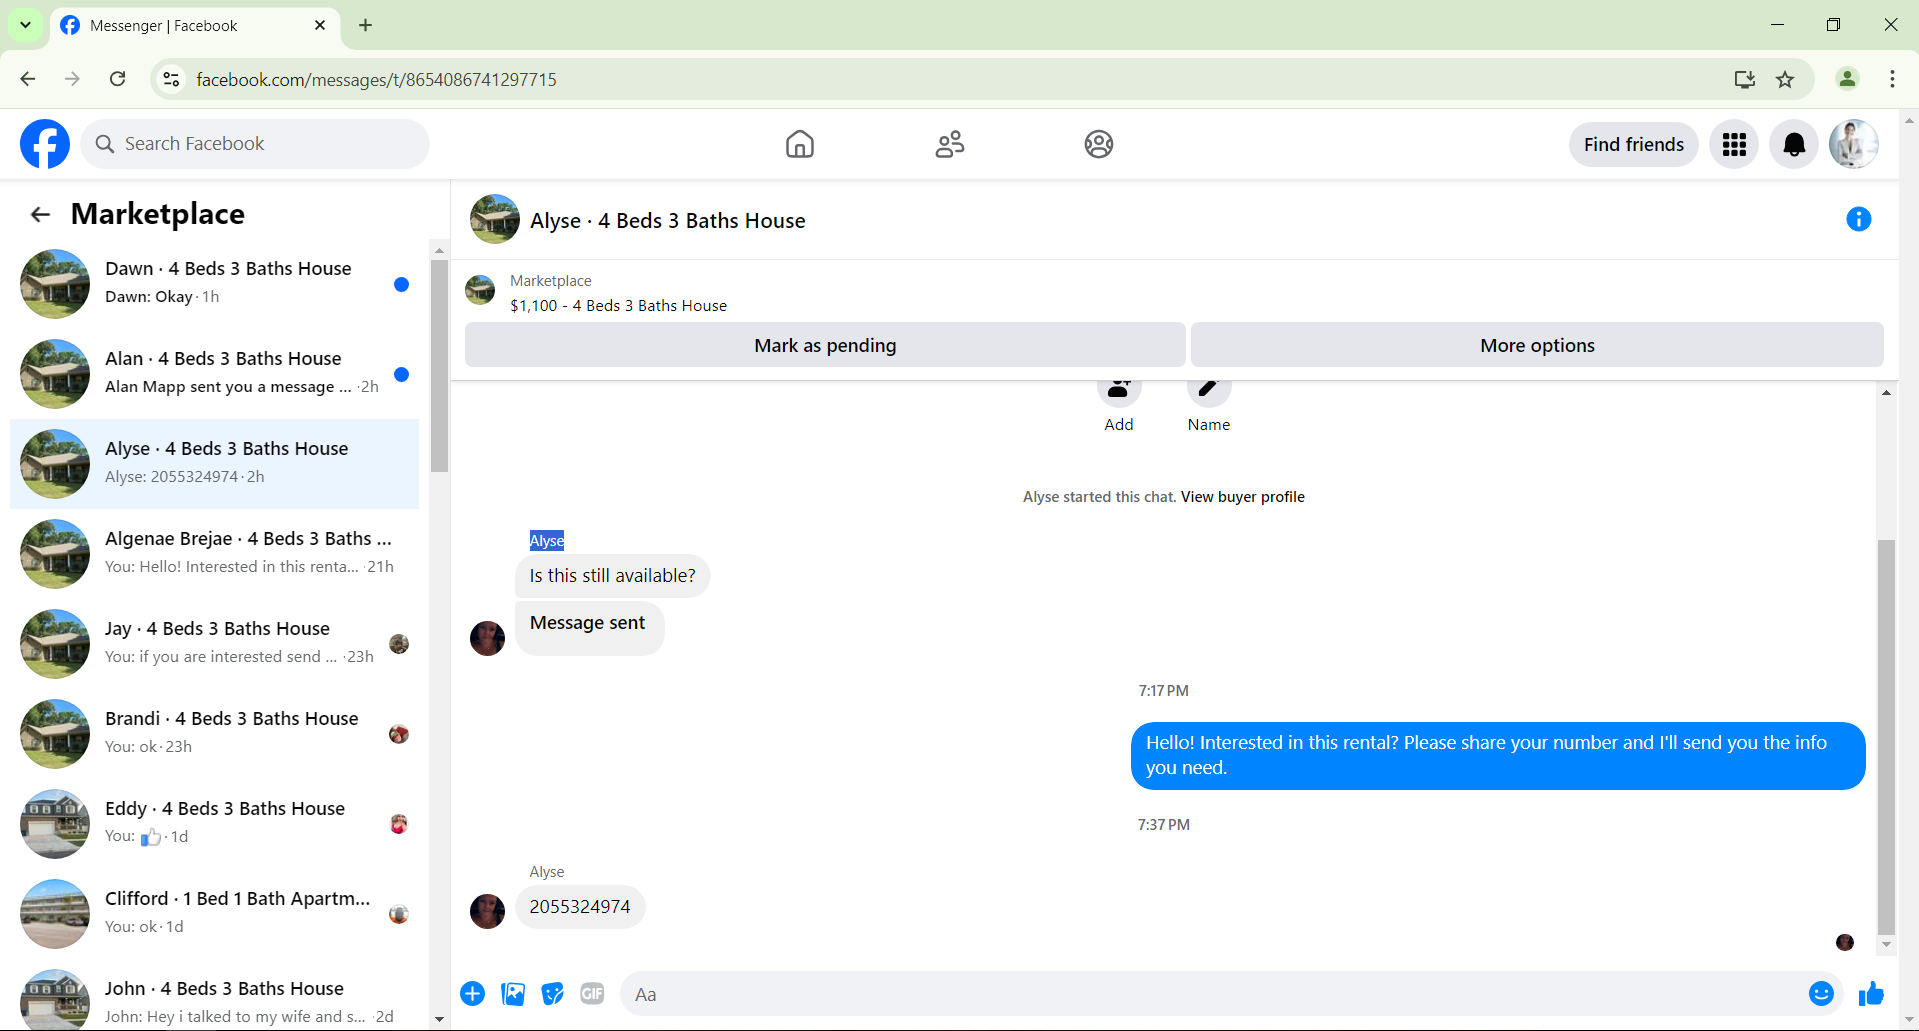Open a new browser tab
The image size is (1919, 1031).
366,25
